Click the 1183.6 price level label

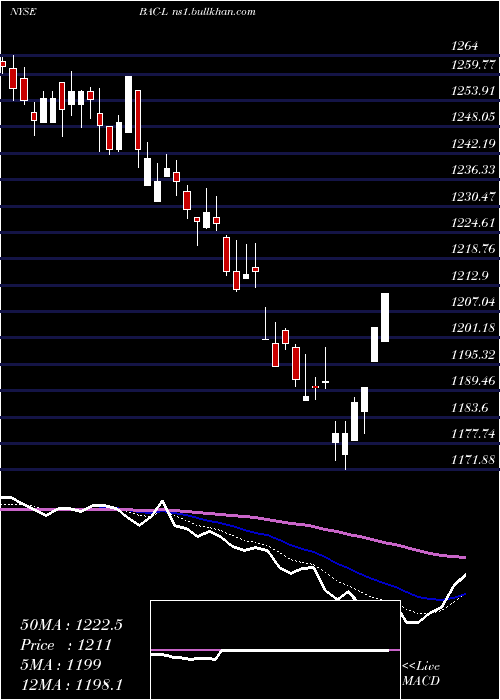[x=470, y=407]
